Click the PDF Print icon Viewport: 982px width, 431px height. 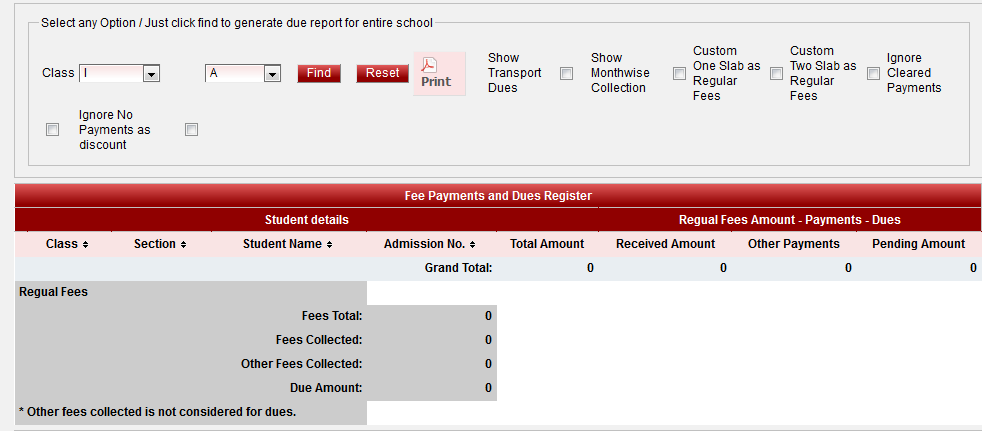tap(435, 73)
